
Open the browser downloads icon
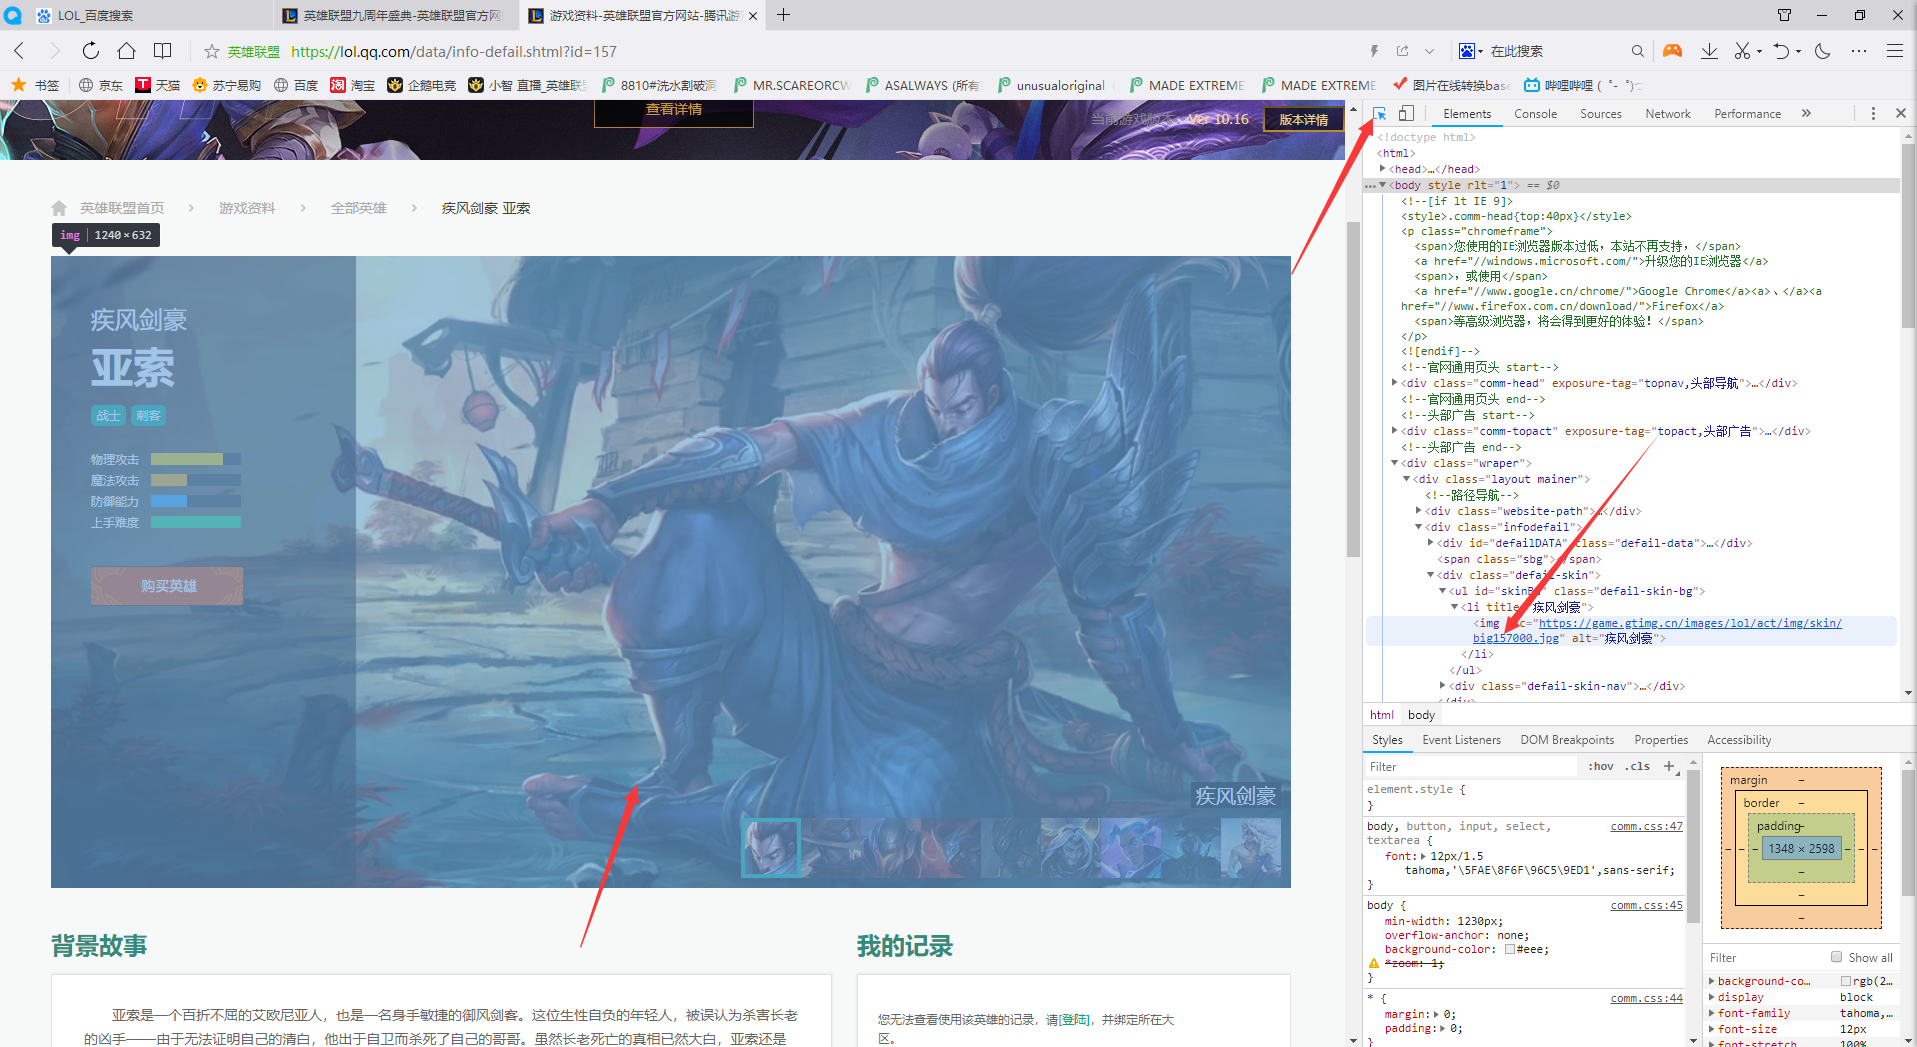click(x=1709, y=51)
